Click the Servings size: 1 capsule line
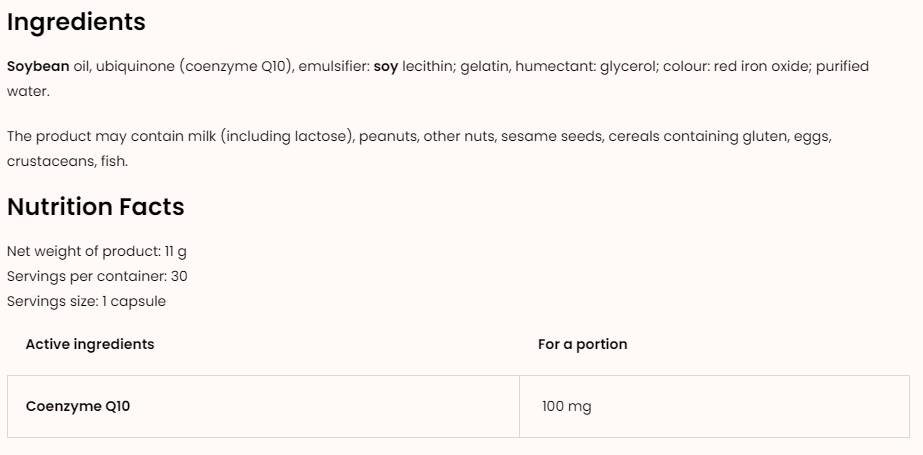This screenshot has height=455, width=923. click(86, 301)
